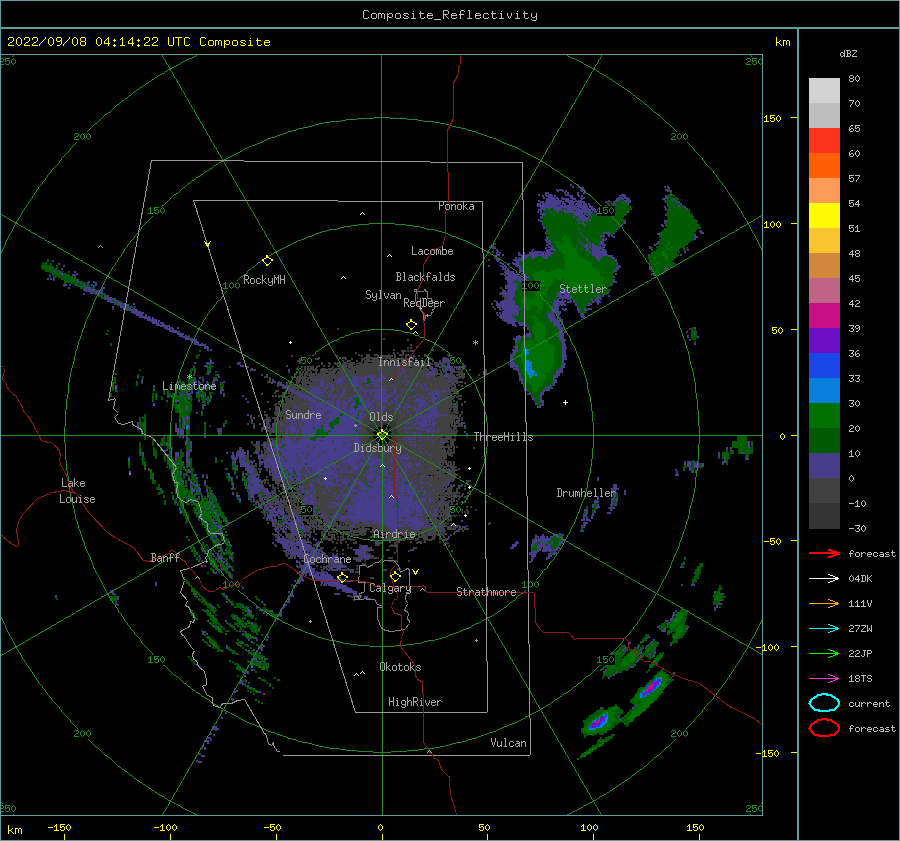
Task: Click the Lake Louise label
Action: click(x=78, y=491)
